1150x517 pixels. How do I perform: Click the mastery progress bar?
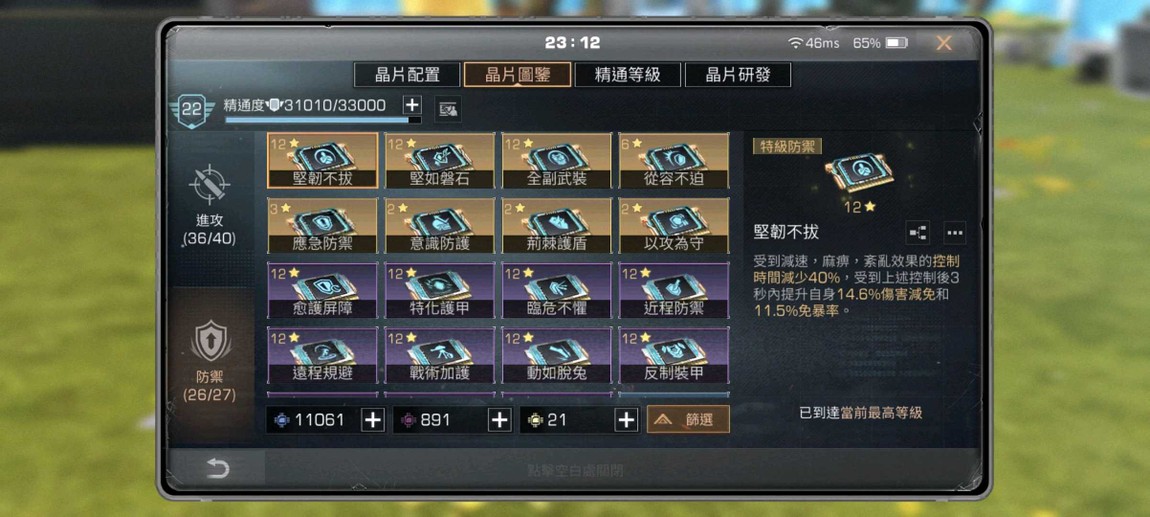pos(323,120)
